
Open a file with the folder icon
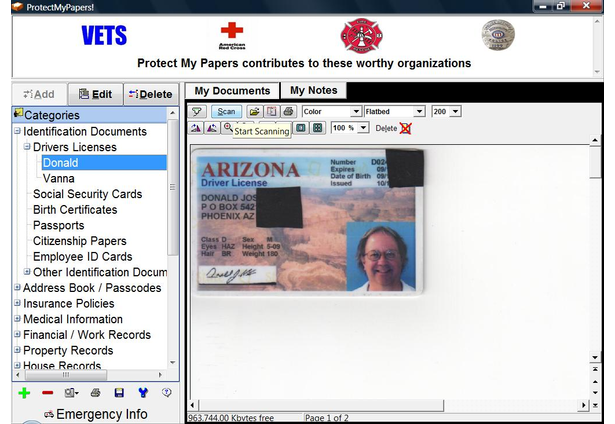point(254,112)
